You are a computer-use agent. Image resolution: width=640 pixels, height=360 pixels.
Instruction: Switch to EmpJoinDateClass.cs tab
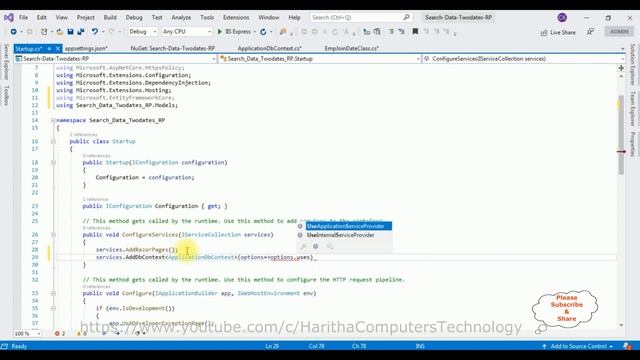click(352, 48)
